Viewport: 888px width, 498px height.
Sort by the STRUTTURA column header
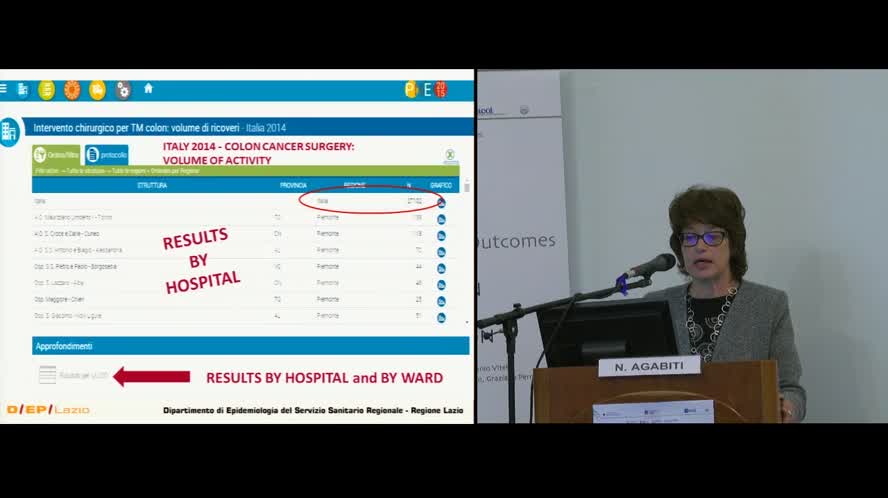[152, 185]
